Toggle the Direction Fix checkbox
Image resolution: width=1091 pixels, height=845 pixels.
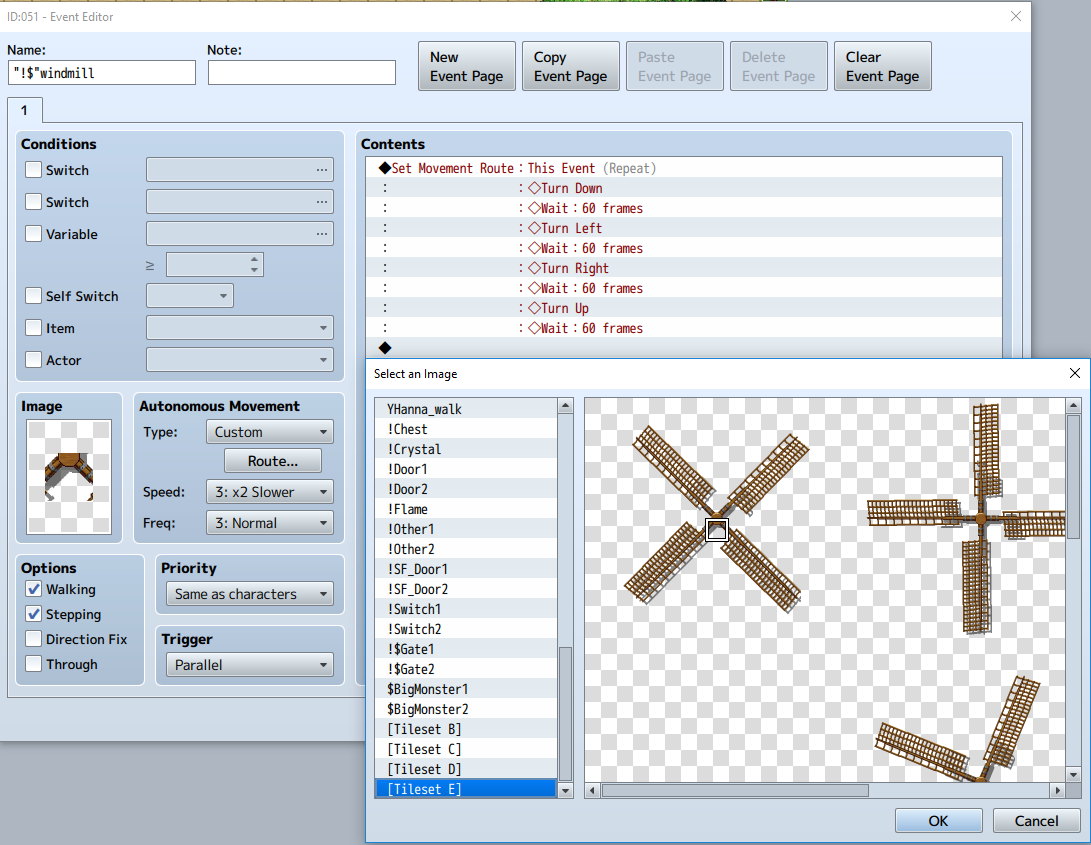point(33,639)
